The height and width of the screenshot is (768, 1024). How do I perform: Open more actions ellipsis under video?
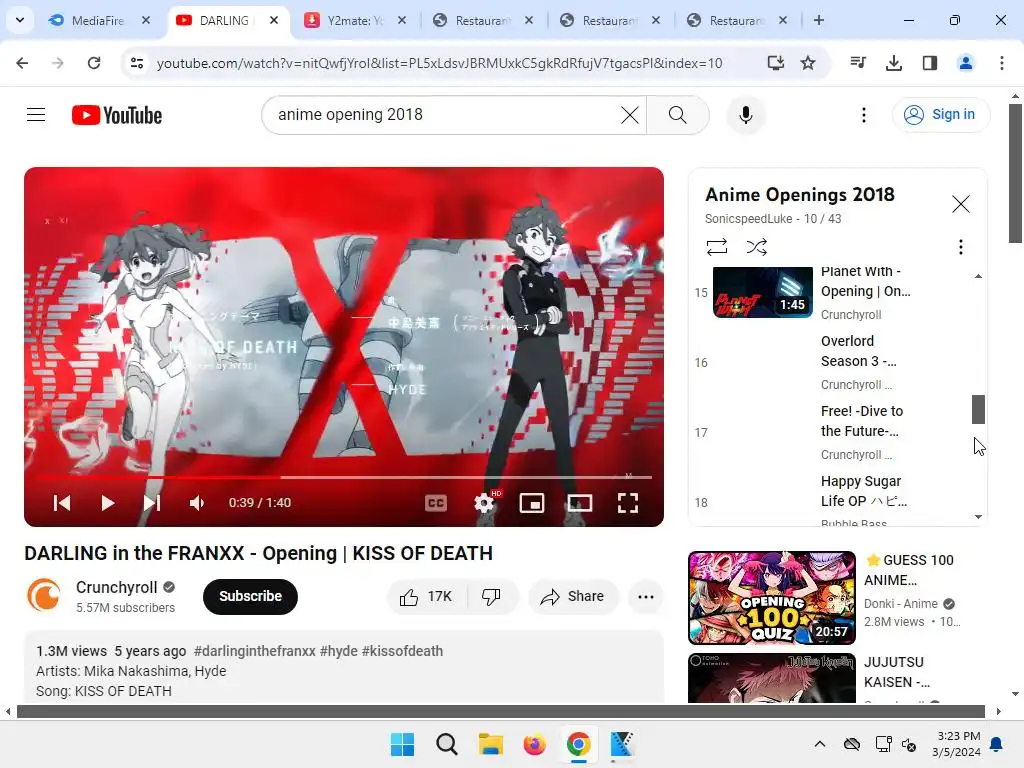click(645, 596)
